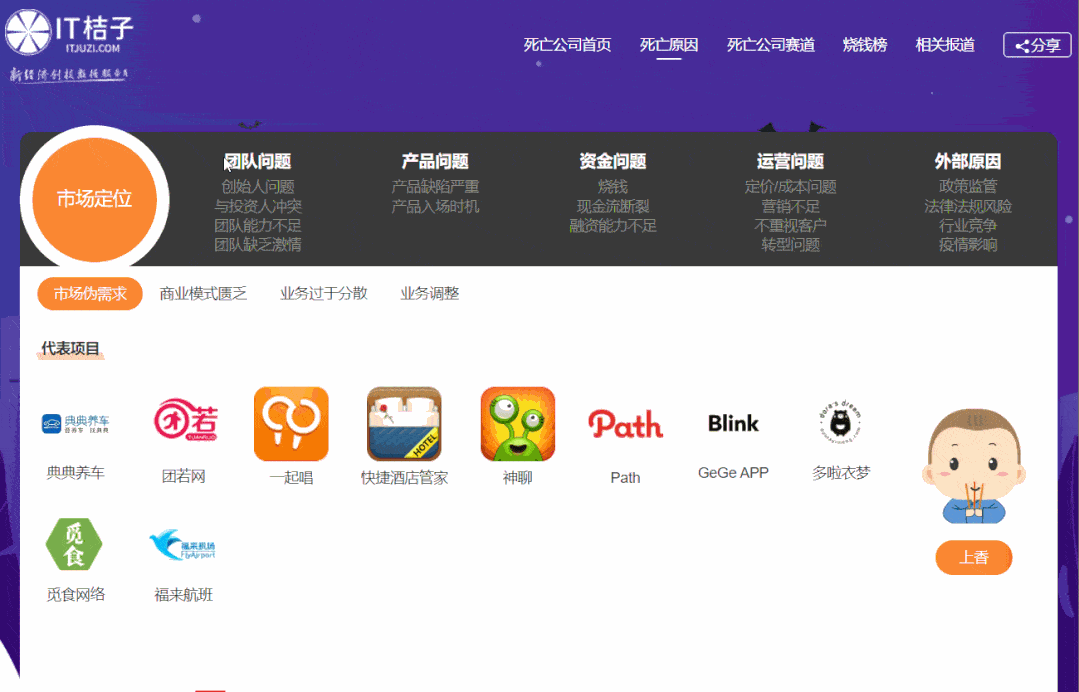Image resolution: width=1079 pixels, height=692 pixels.
Task: Open 烧钱榜 in the top navigation
Action: pyautogui.click(x=864, y=45)
